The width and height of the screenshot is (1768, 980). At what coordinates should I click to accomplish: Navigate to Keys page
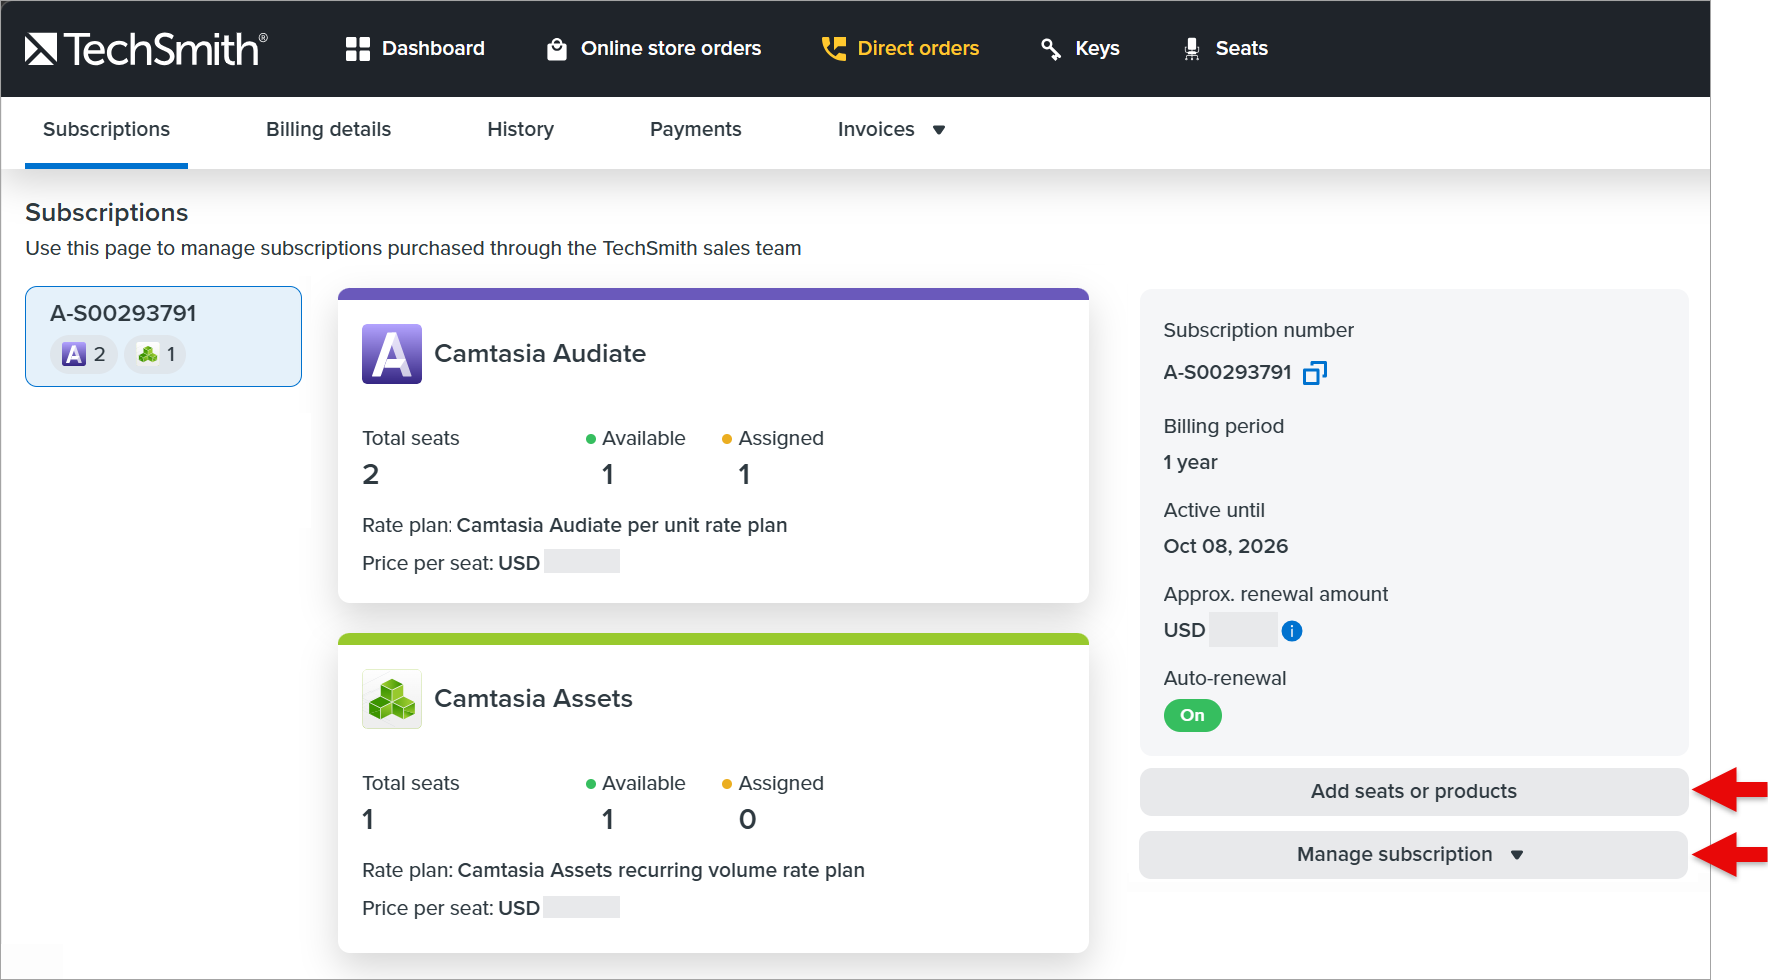coord(1080,48)
